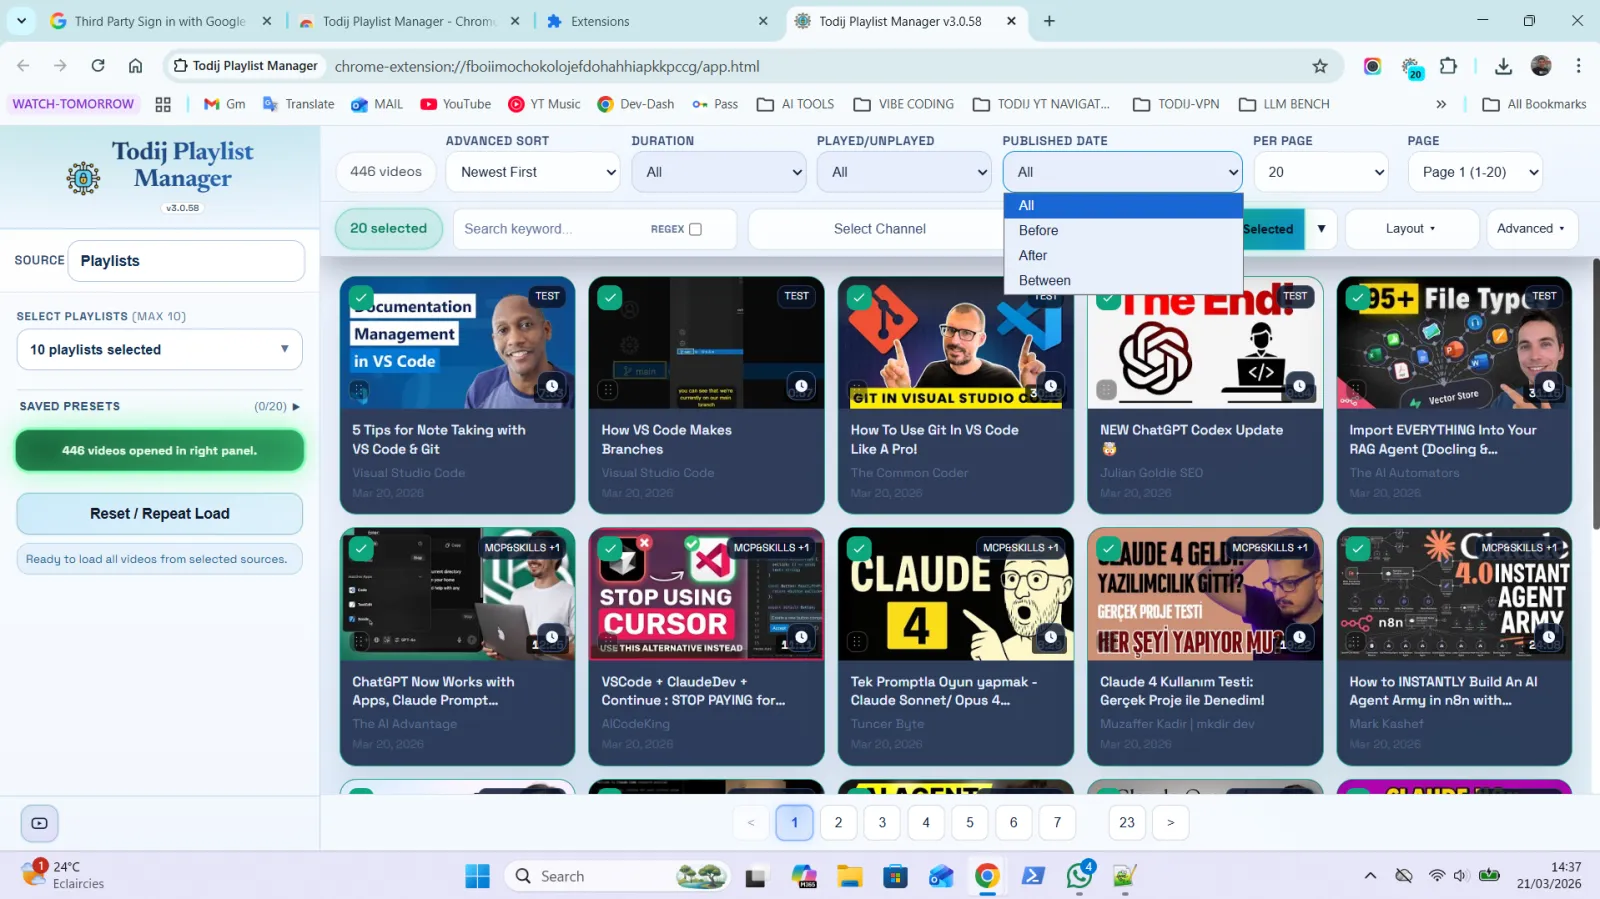Click the Todij gear logo in sidebar

83,179
